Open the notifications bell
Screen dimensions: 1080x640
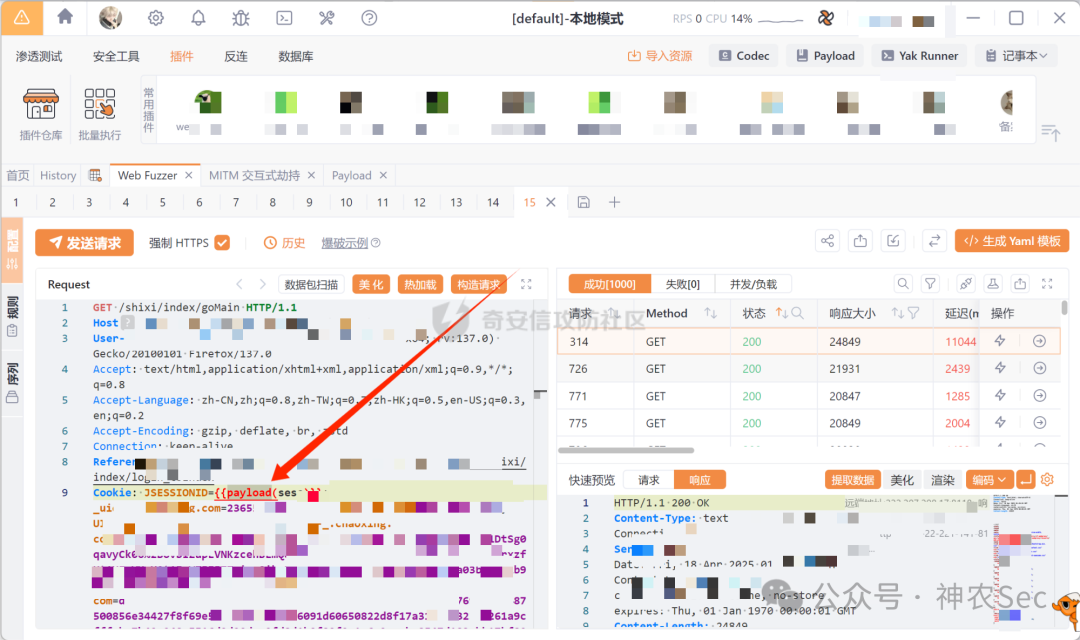pyautogui.click(x=198, y=18)
